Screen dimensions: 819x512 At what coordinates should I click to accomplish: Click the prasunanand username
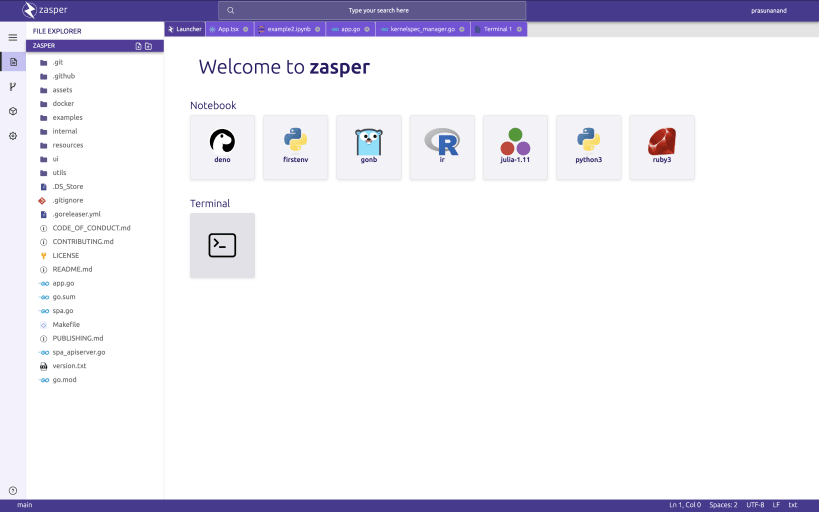pos(769,10)
